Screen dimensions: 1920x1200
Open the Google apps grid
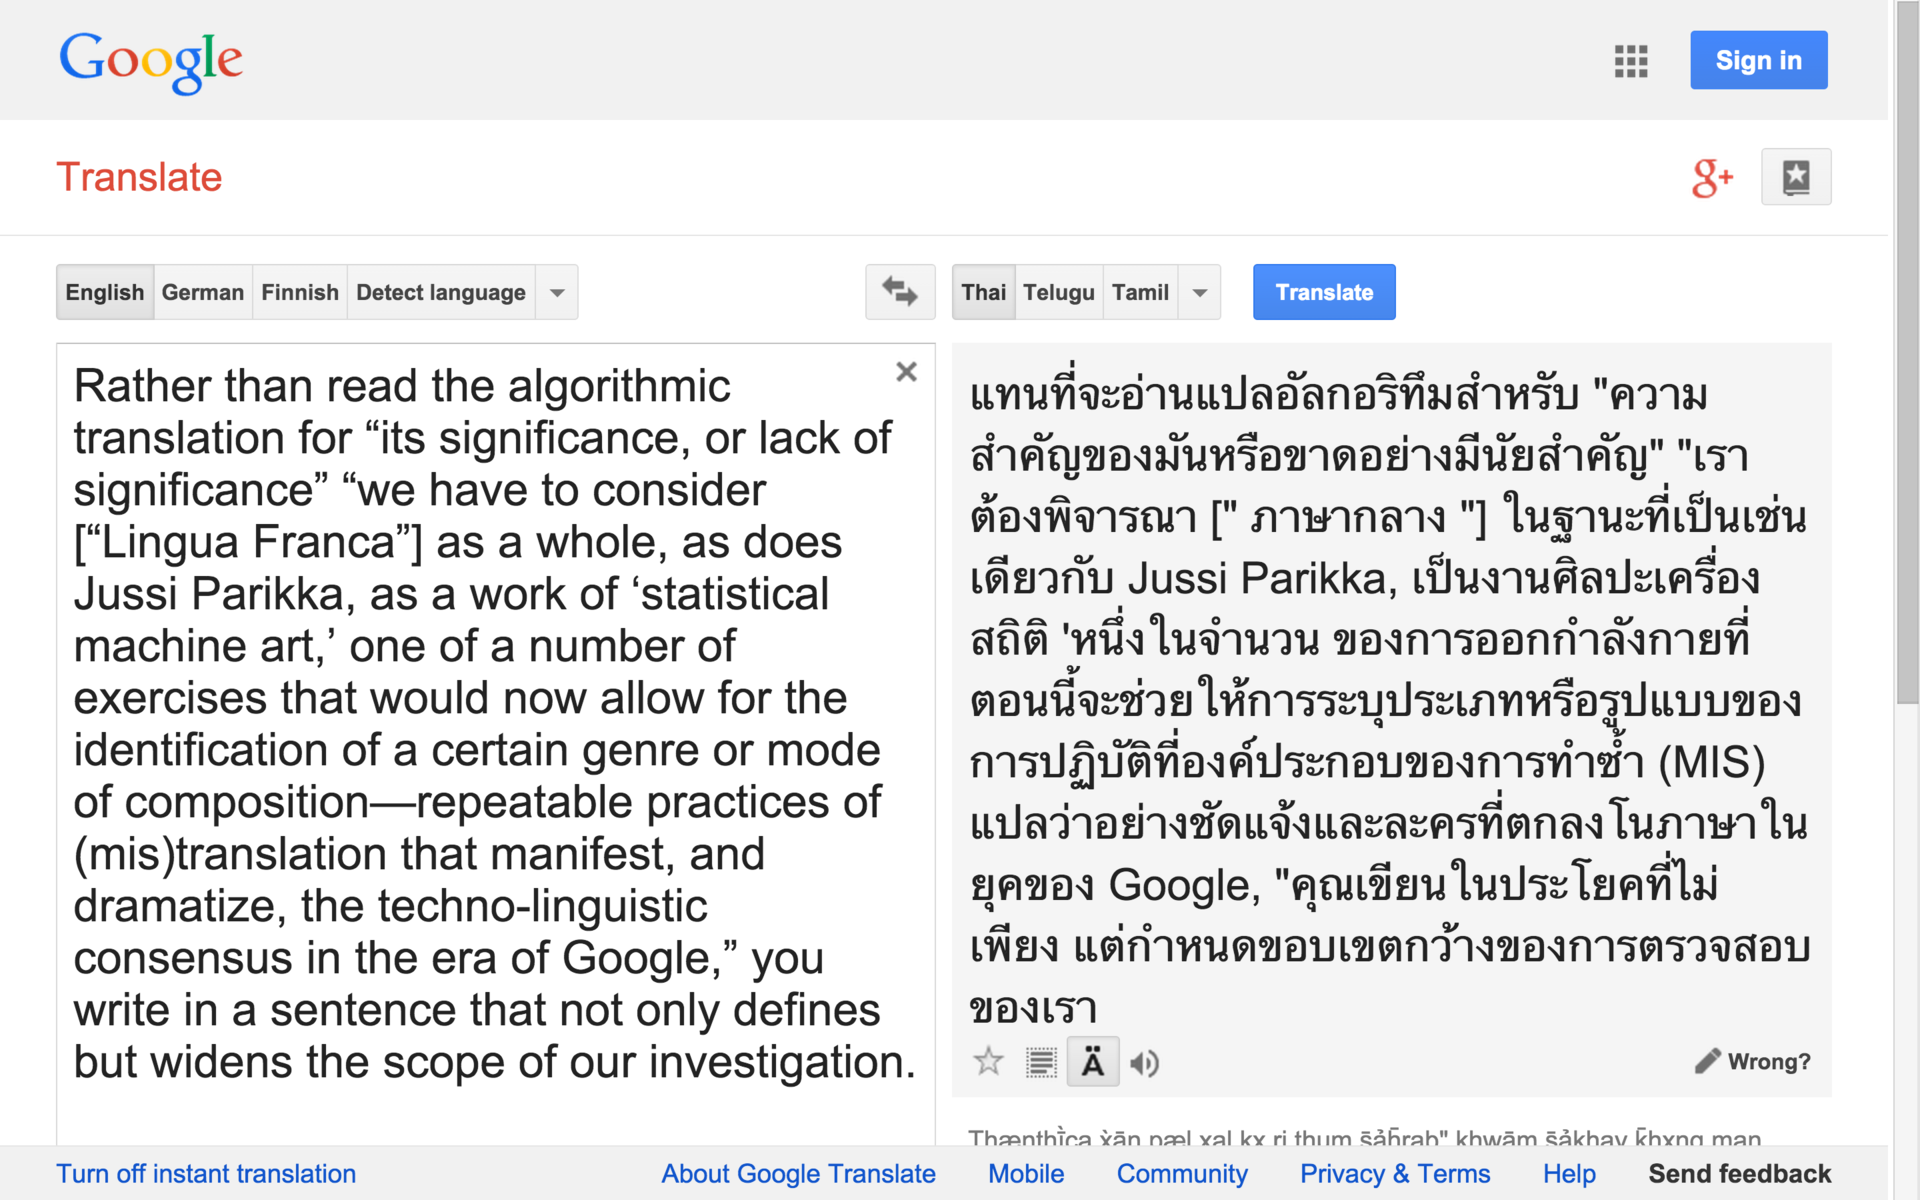pyautogui.click(x=1630, y=61)
